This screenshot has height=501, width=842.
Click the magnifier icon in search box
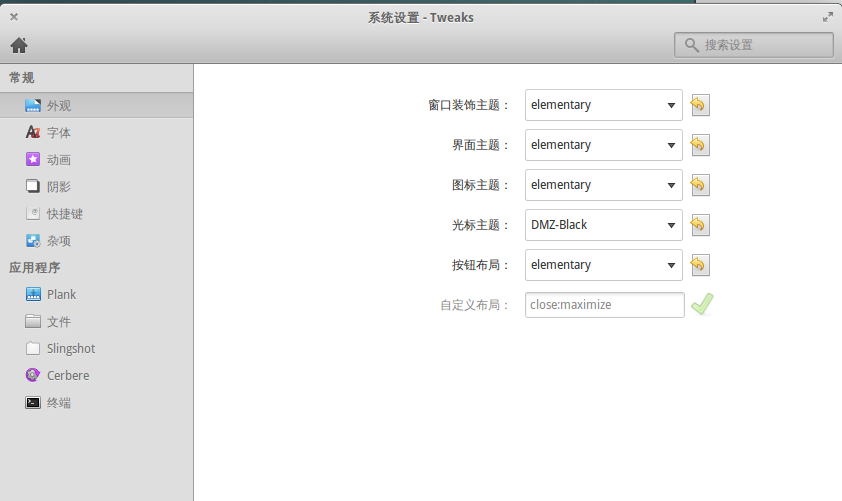[692, 45]
